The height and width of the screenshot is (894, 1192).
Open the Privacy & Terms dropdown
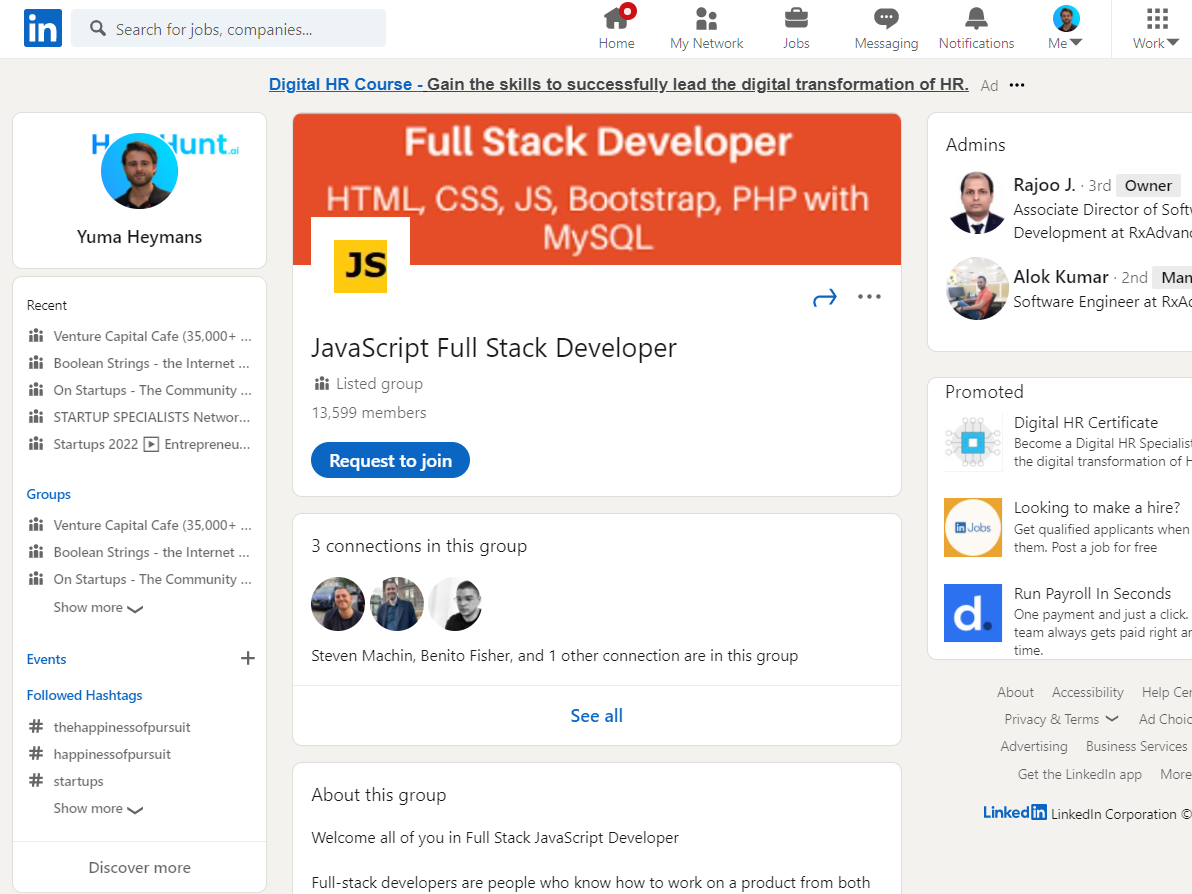[1061, 719]
